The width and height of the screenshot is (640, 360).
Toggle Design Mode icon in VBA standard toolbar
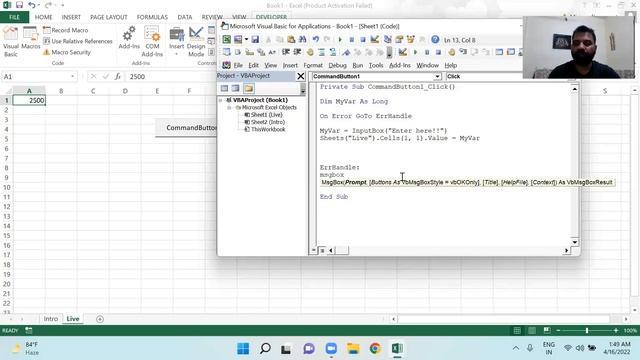click(x=375, y=40)
